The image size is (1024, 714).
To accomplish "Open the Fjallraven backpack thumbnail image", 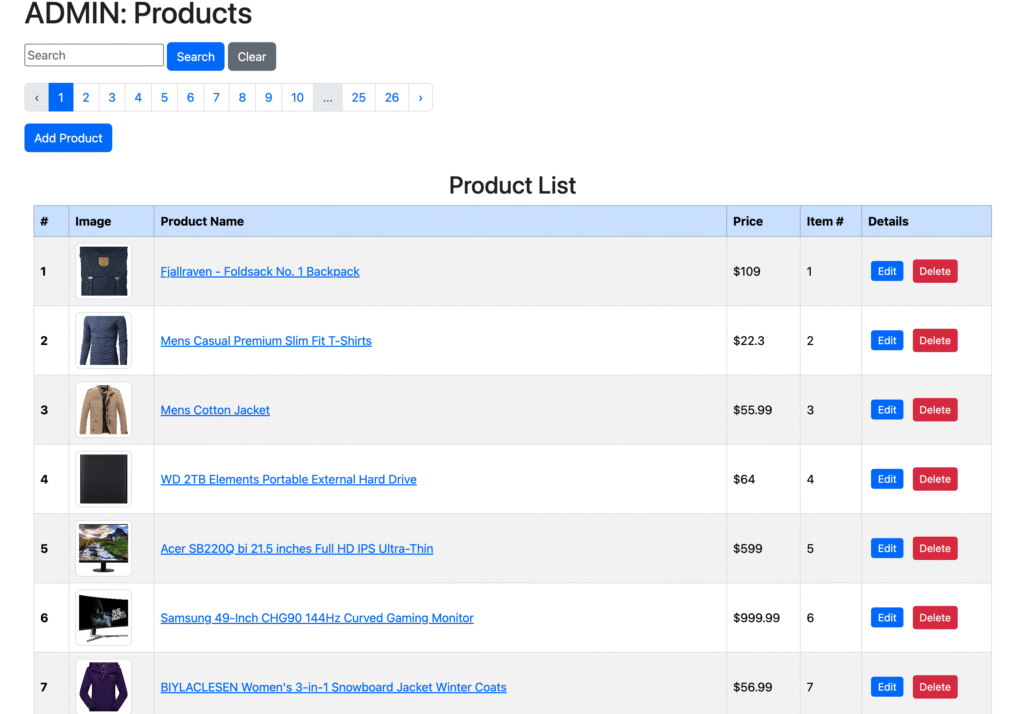I will pos(103,271).
